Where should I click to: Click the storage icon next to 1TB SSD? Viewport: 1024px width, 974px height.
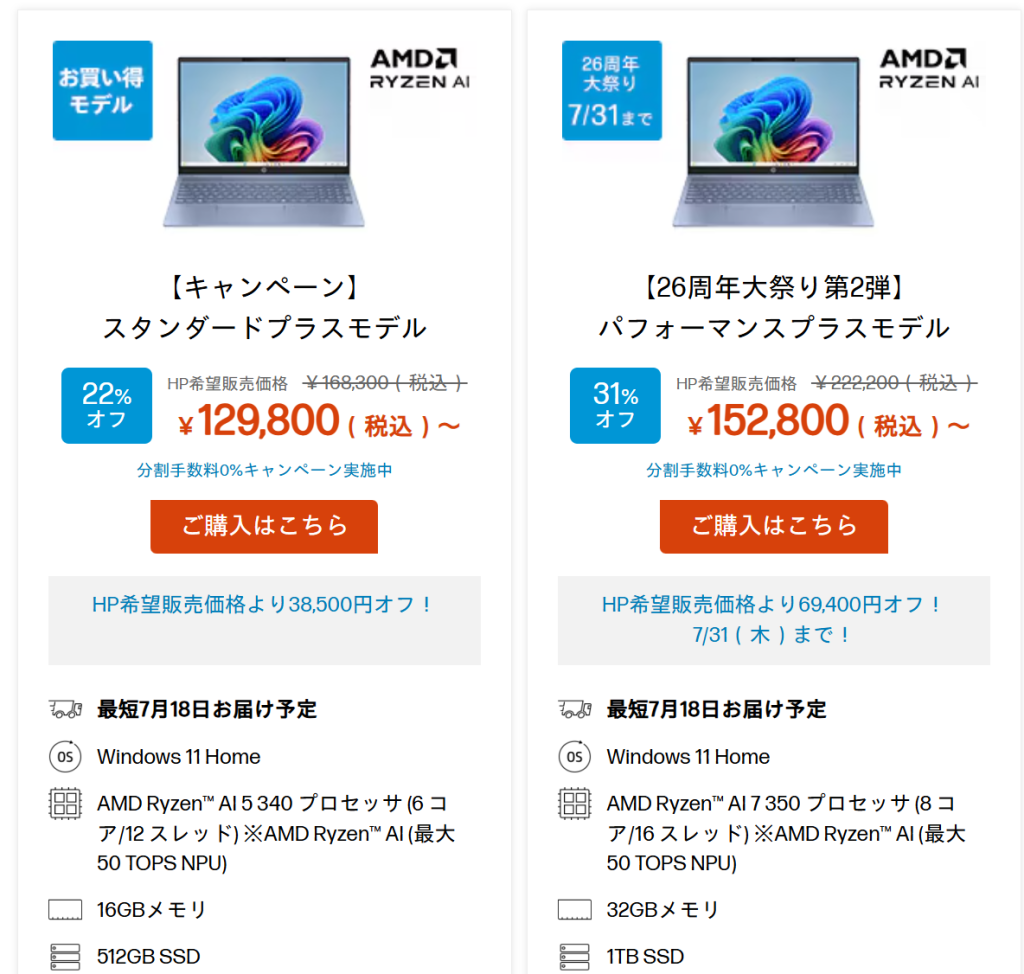[574, 956]
